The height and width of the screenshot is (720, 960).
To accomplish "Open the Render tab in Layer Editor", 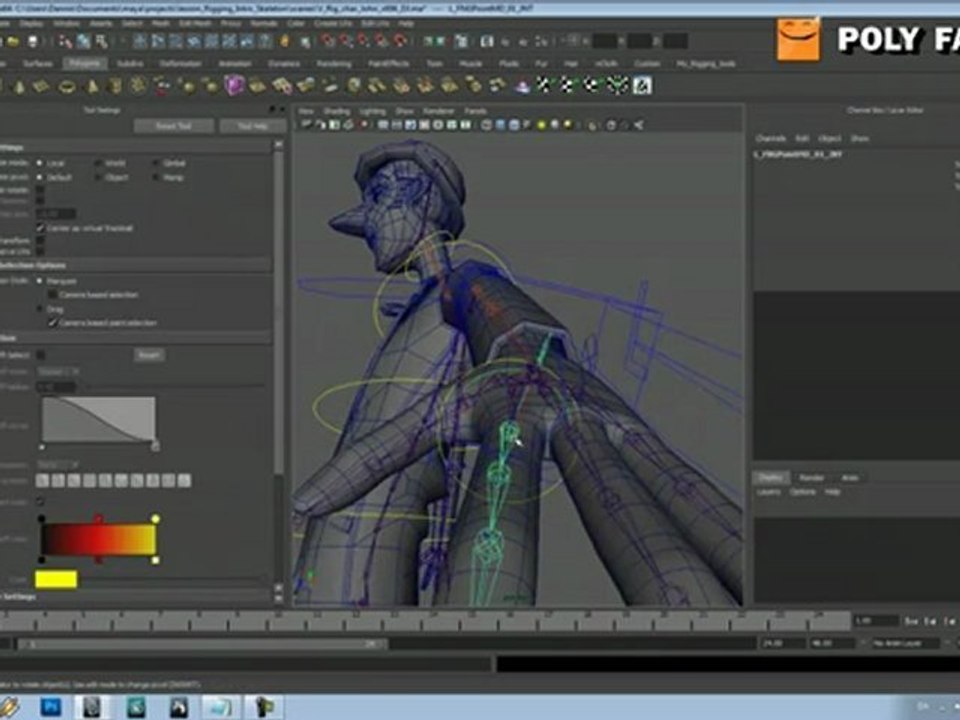I will click(811, 478).
